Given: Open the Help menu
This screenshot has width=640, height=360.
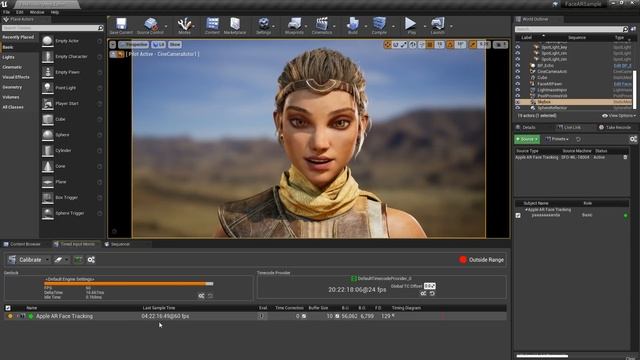Looking at the screenshot, I should [55, 12].
